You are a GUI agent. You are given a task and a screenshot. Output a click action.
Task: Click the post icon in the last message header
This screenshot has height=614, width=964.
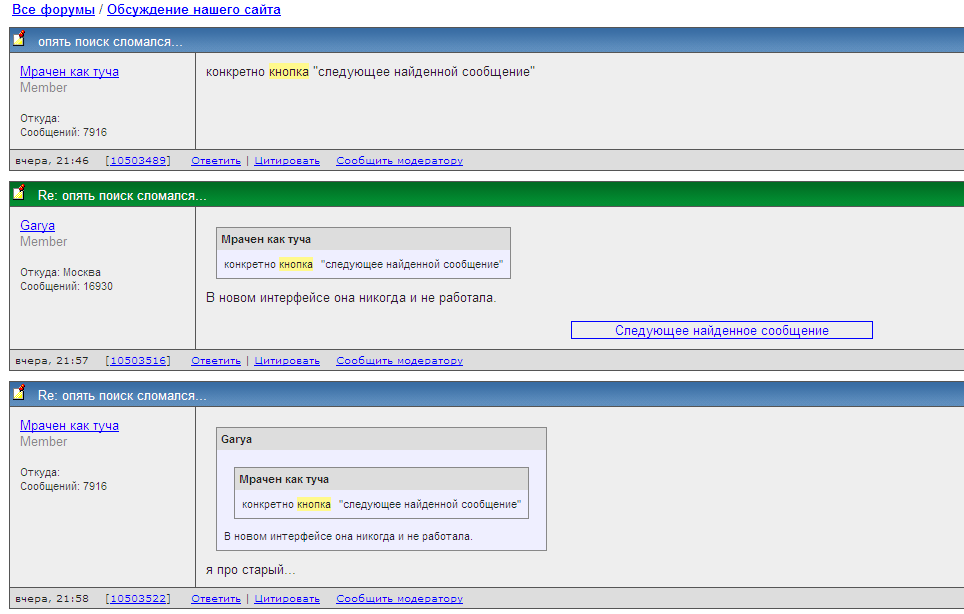[19, 393]
